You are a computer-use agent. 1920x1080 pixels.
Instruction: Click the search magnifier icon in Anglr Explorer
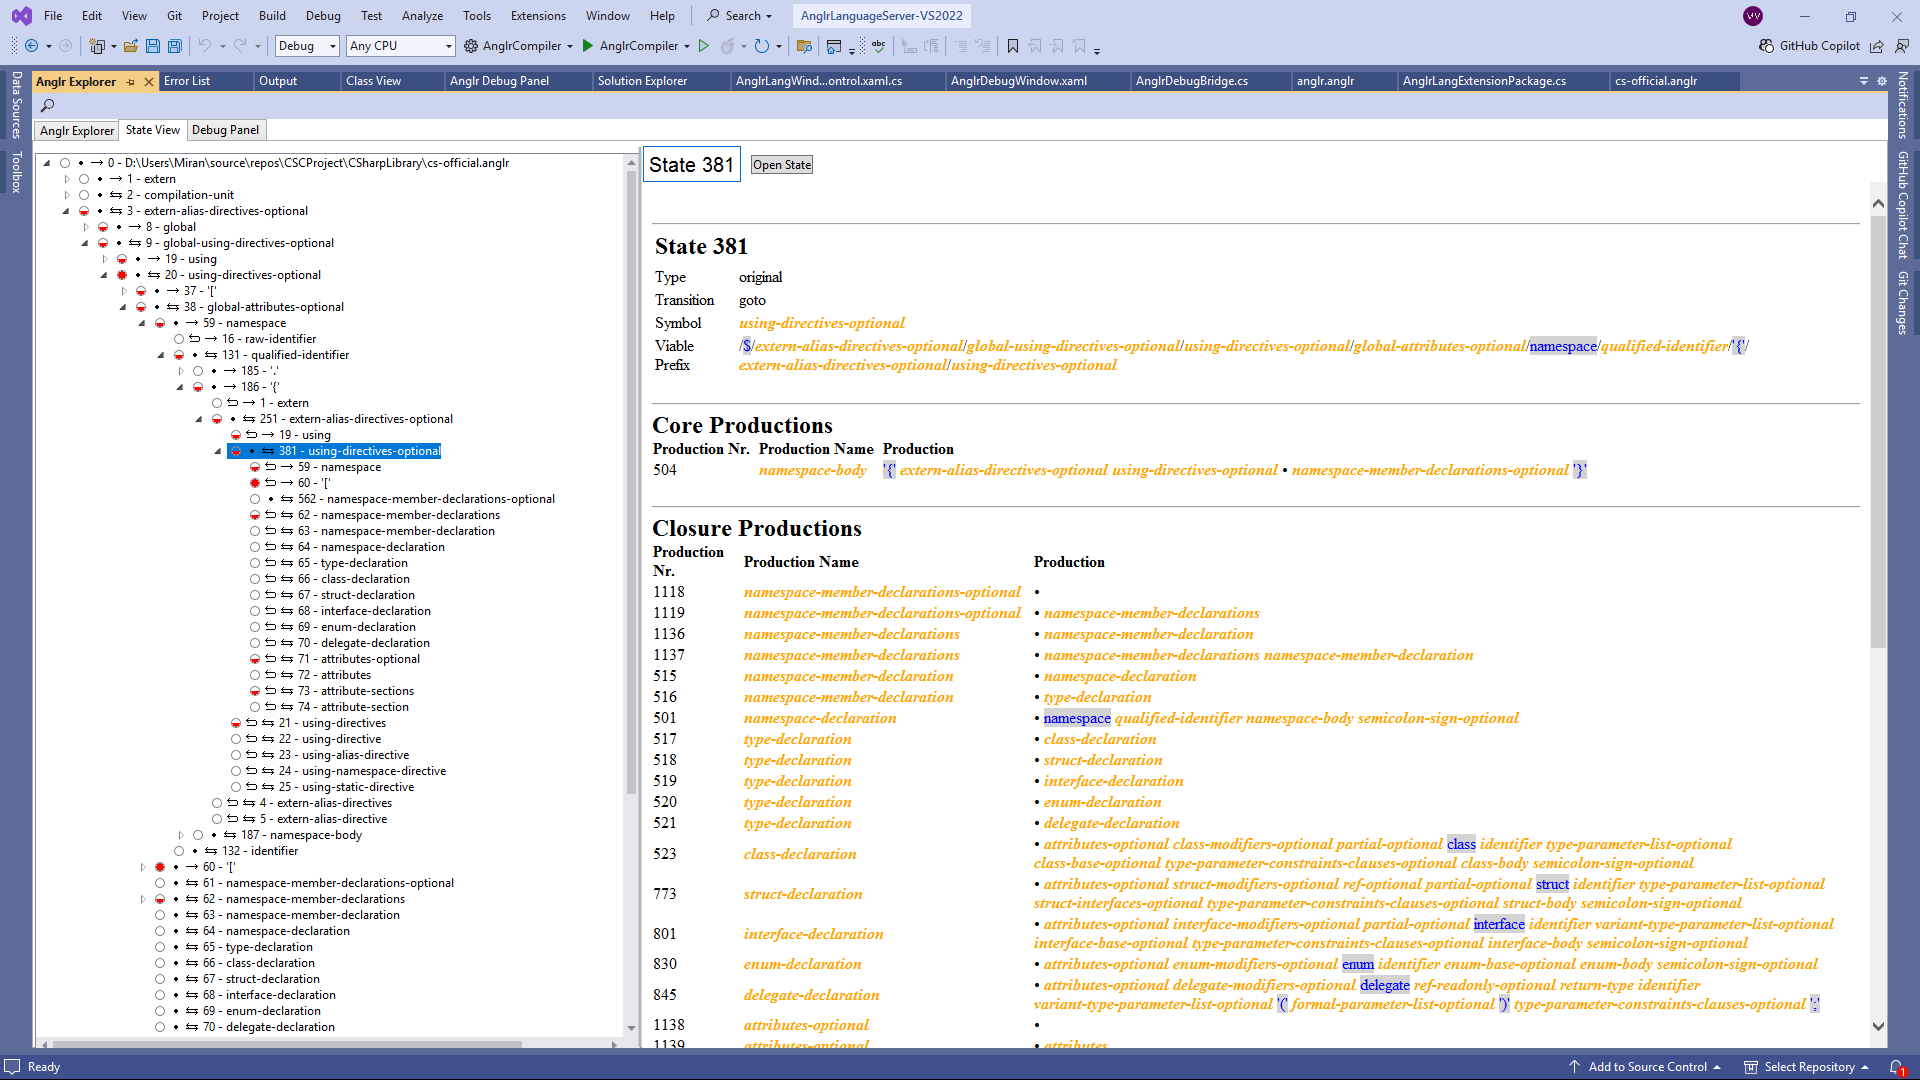tap(47, 105)
